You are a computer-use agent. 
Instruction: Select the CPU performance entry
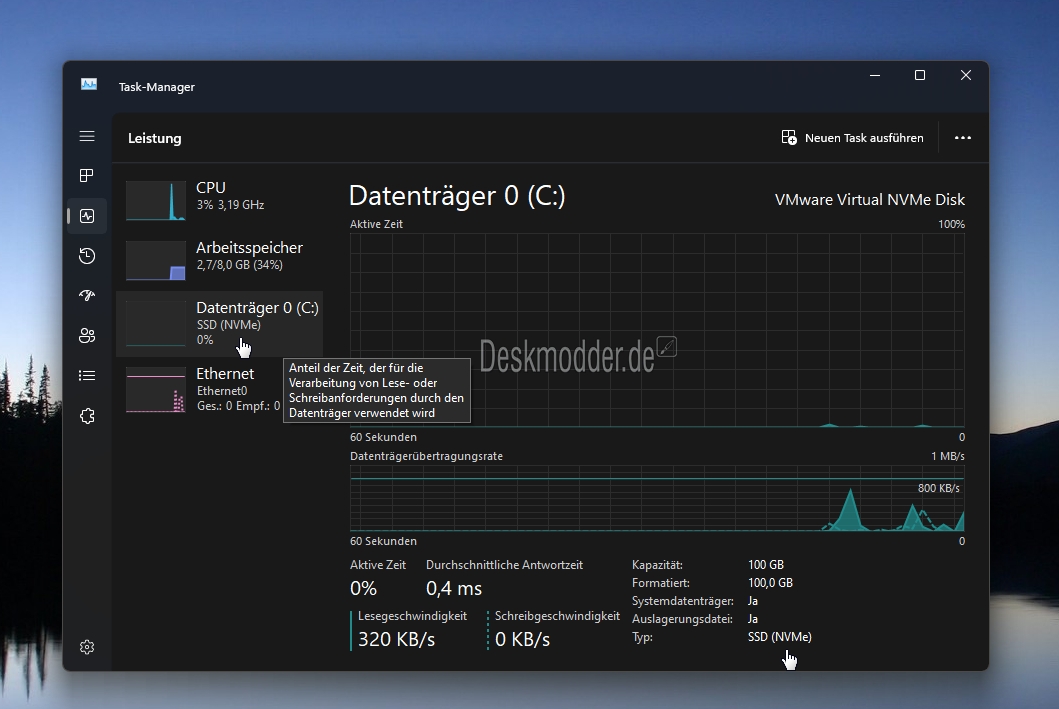tap(220, 200)
